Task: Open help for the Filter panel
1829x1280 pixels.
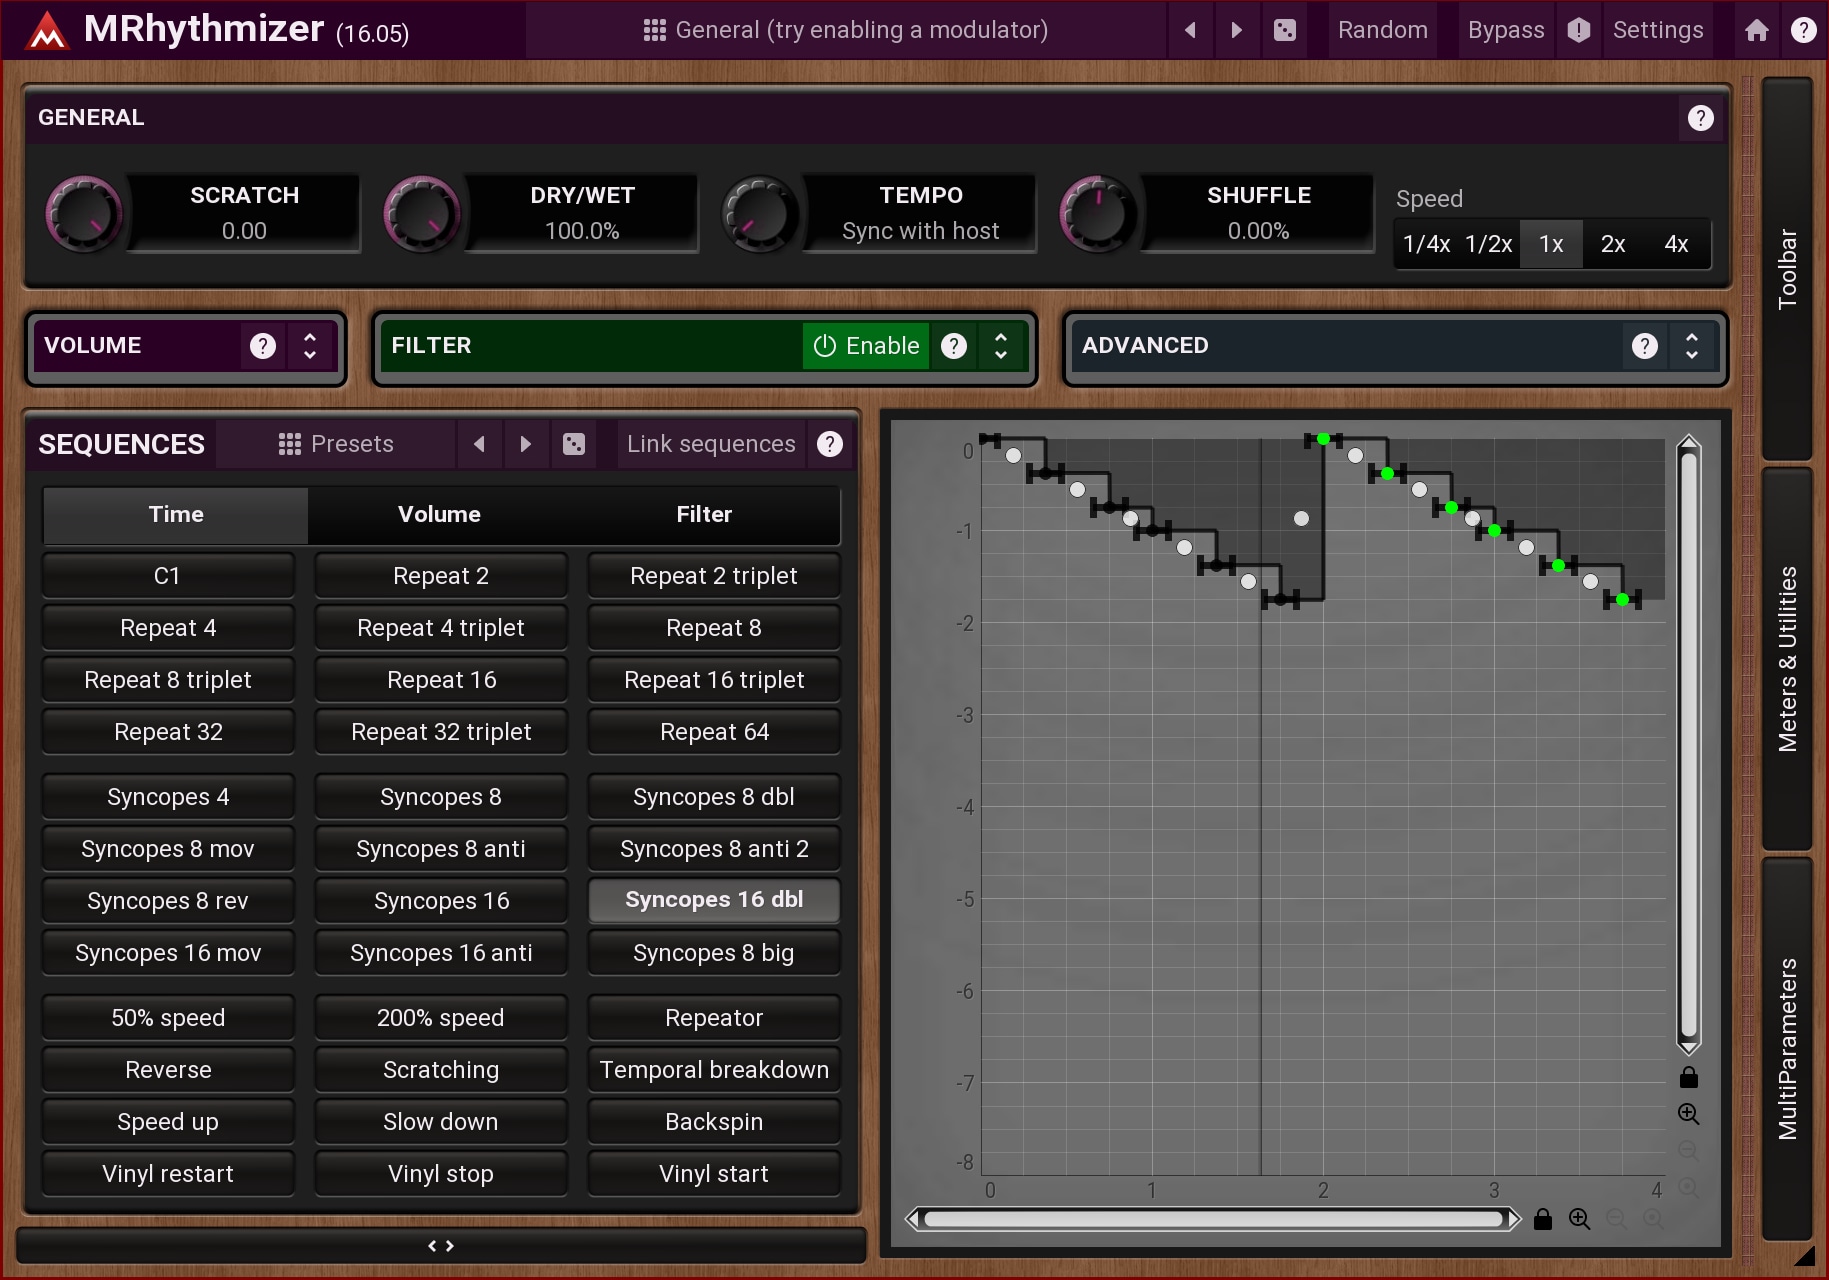Action: tap(954, 346)
